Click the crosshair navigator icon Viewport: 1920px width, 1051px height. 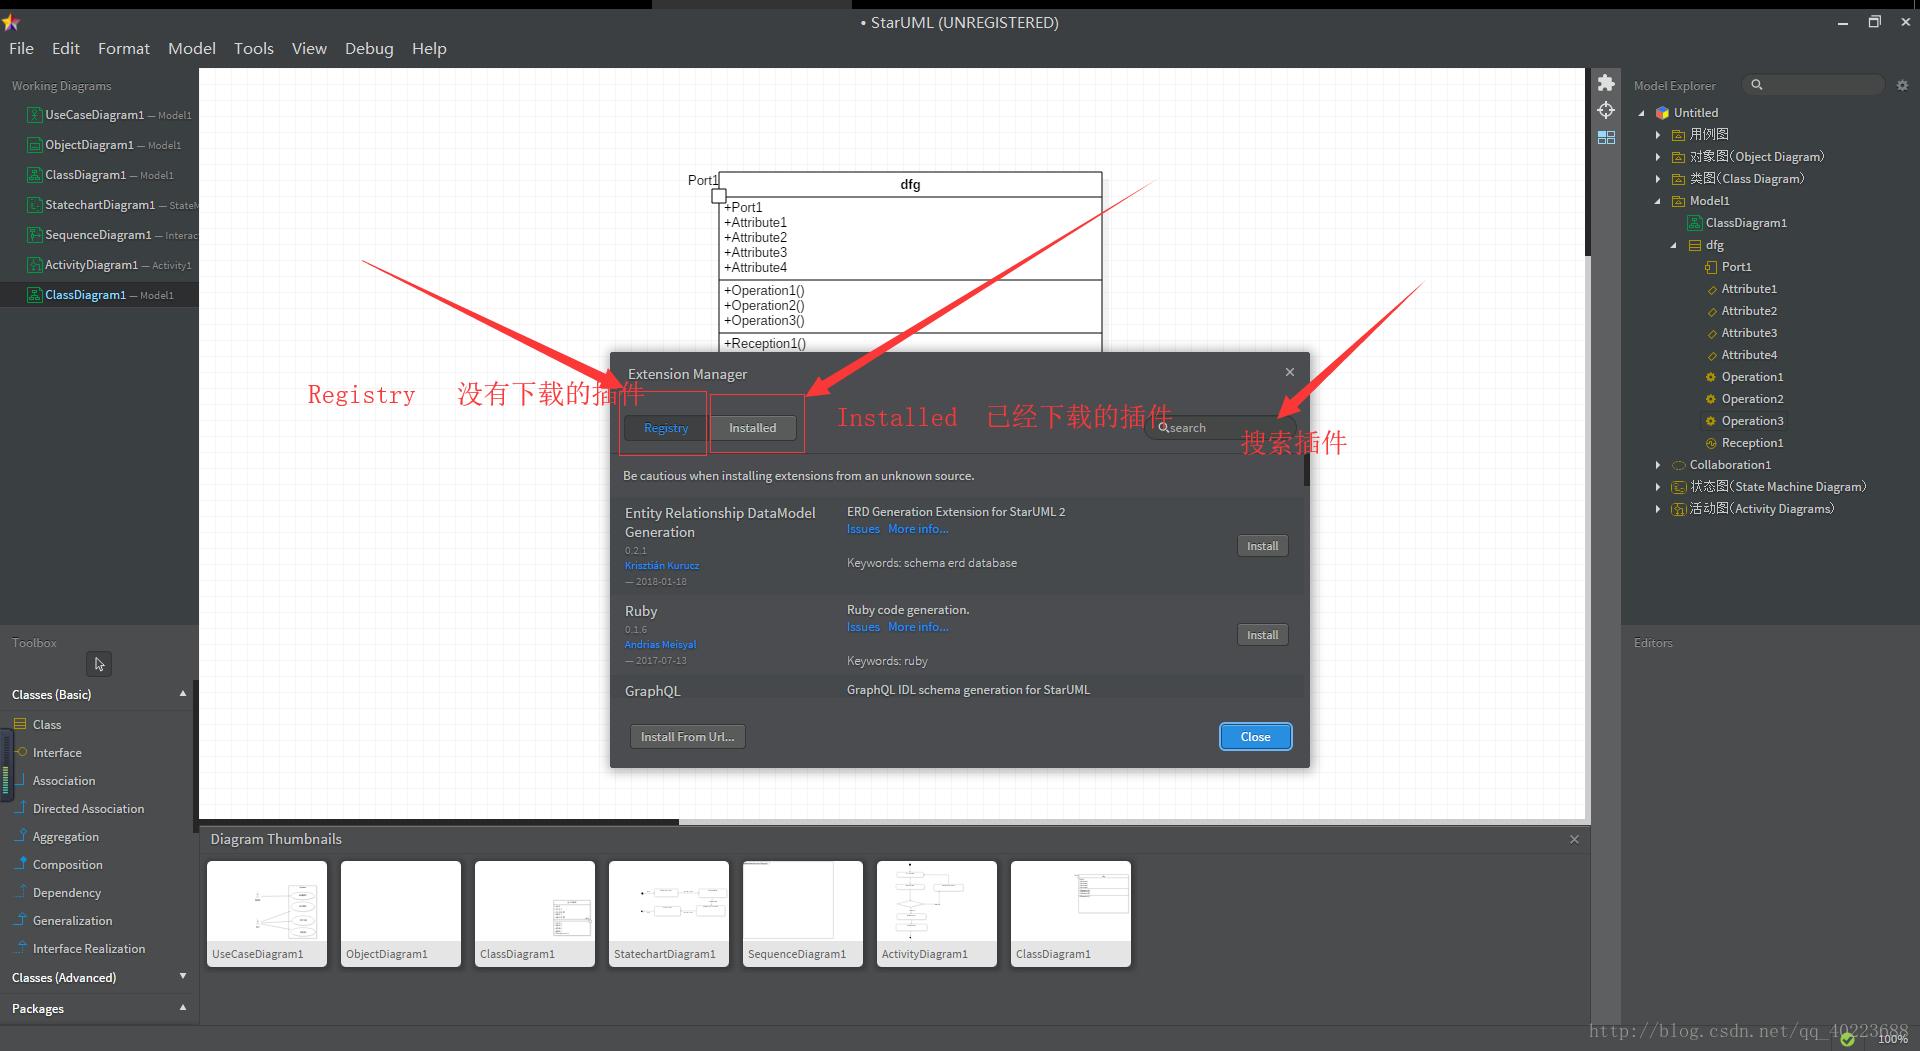tap(1606, 110)
